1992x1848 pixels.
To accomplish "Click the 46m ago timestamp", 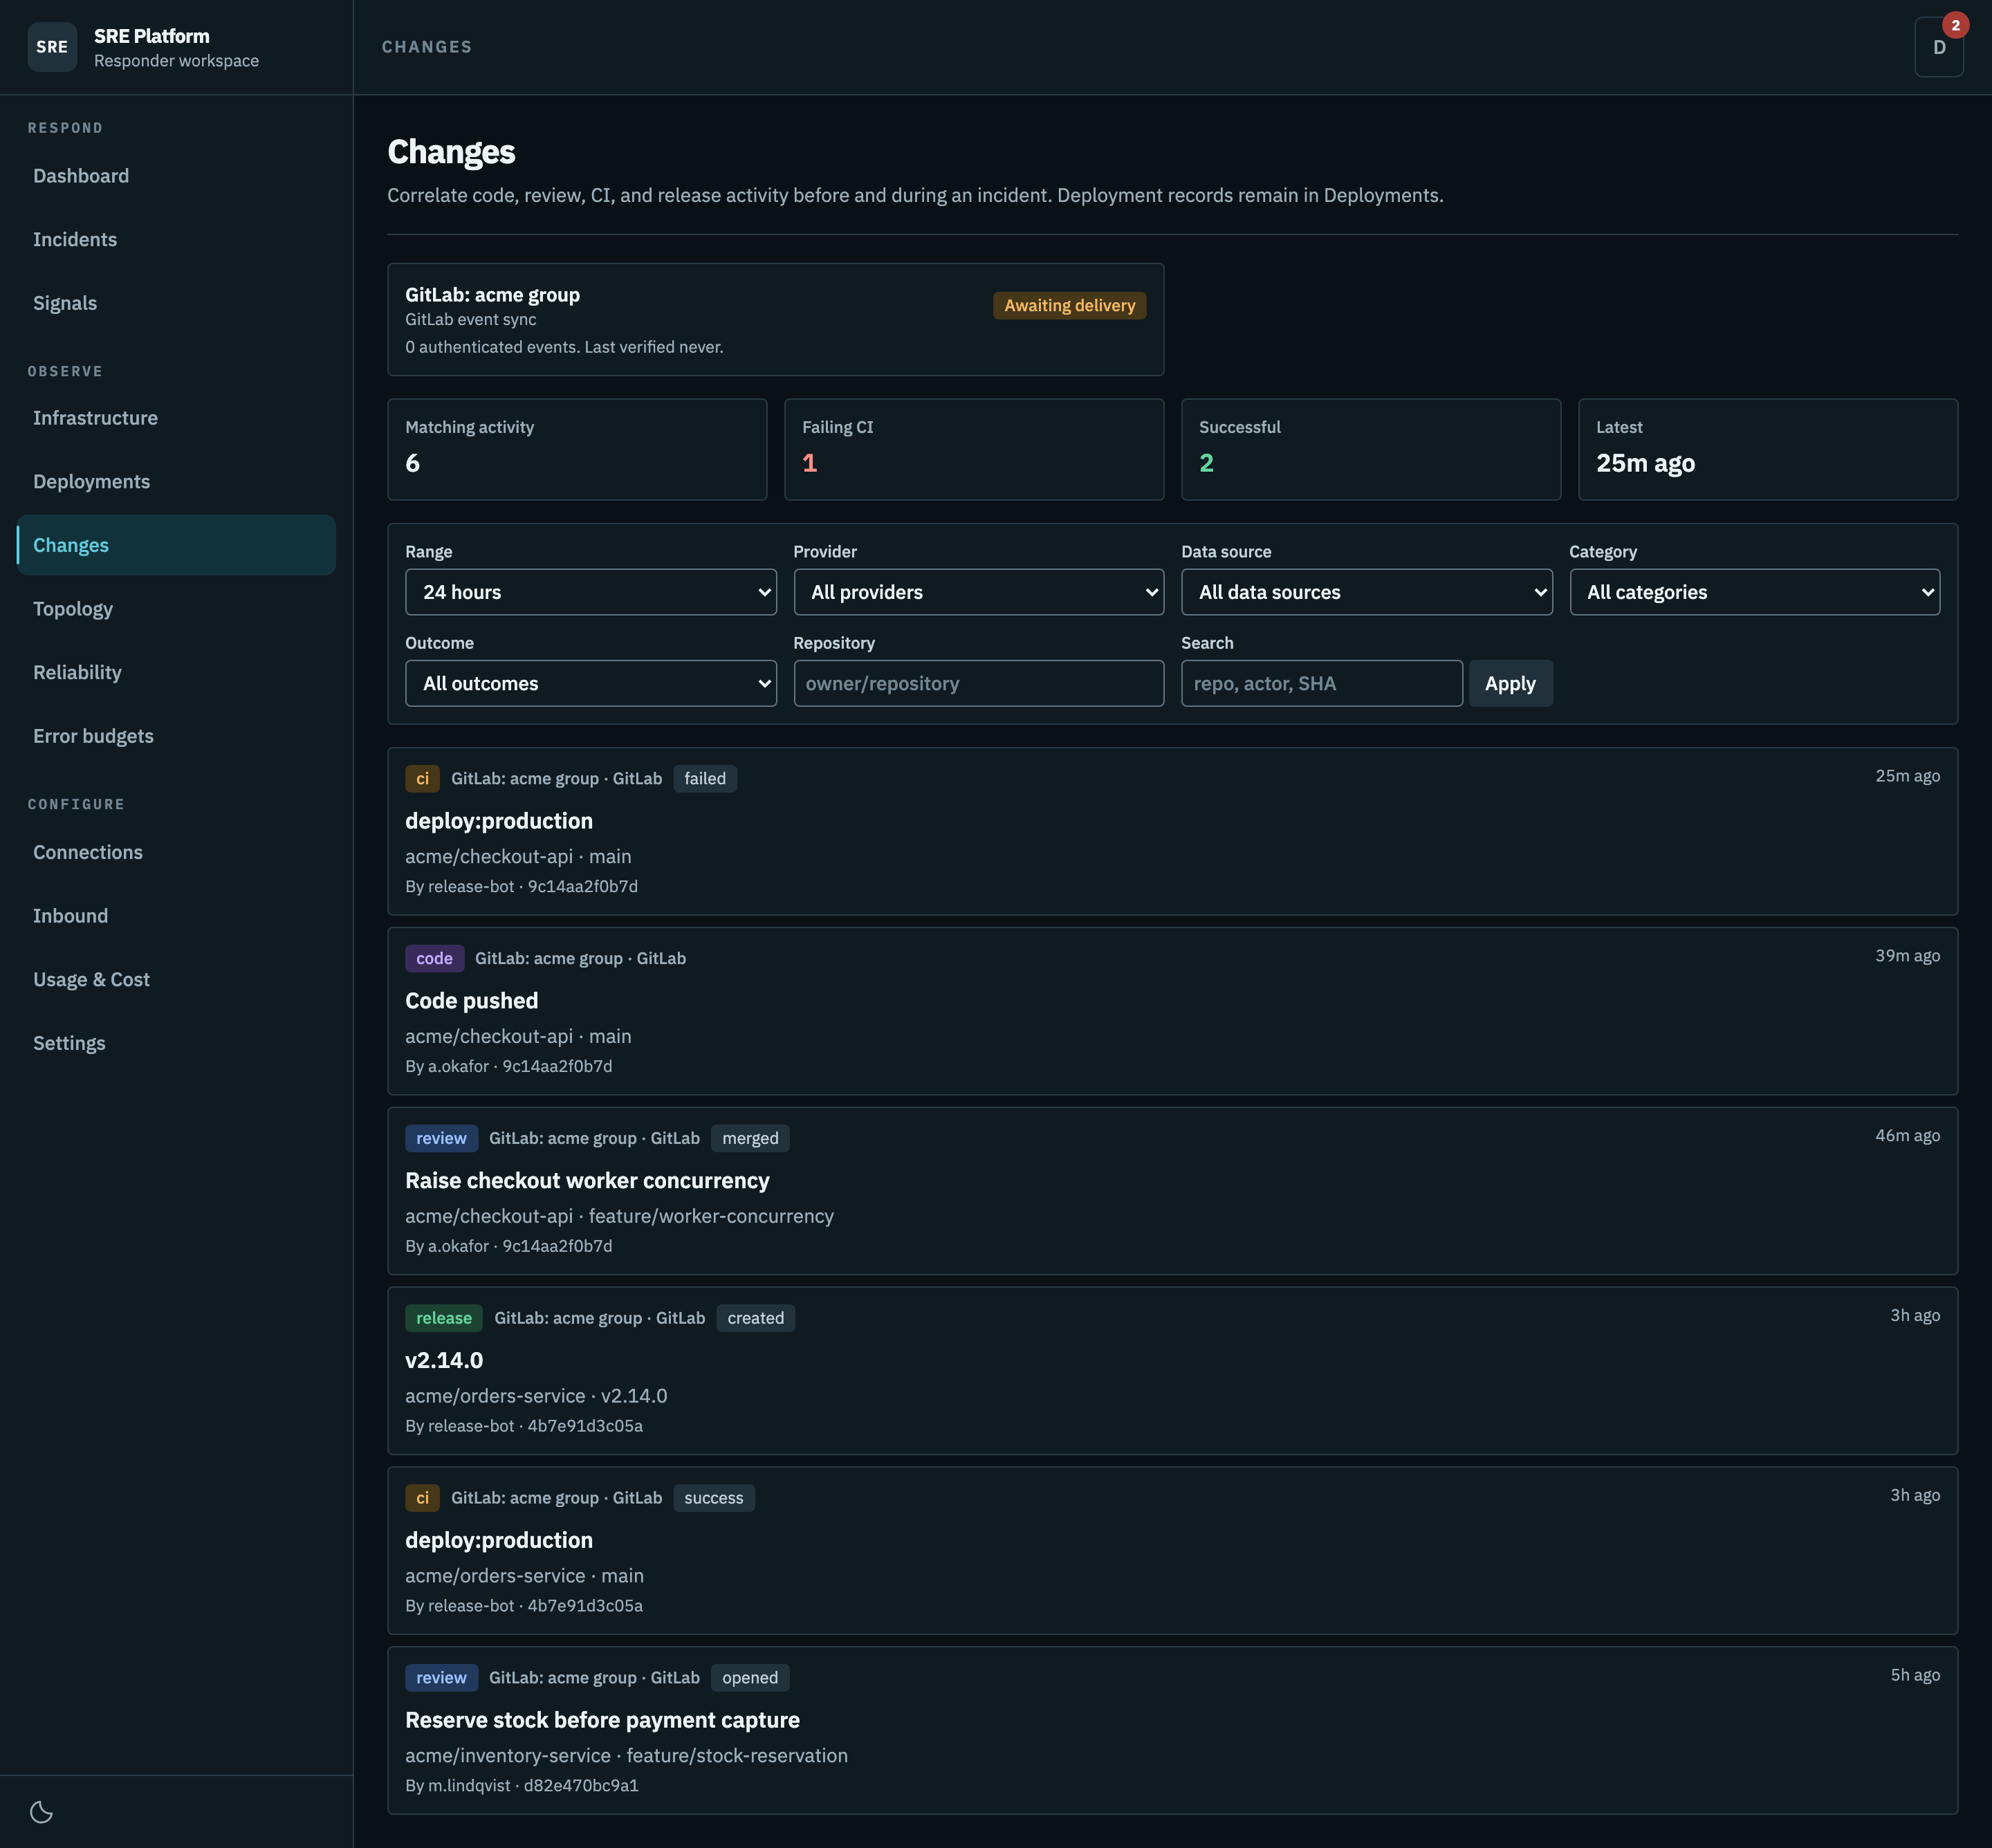I will (1907, 1135).
